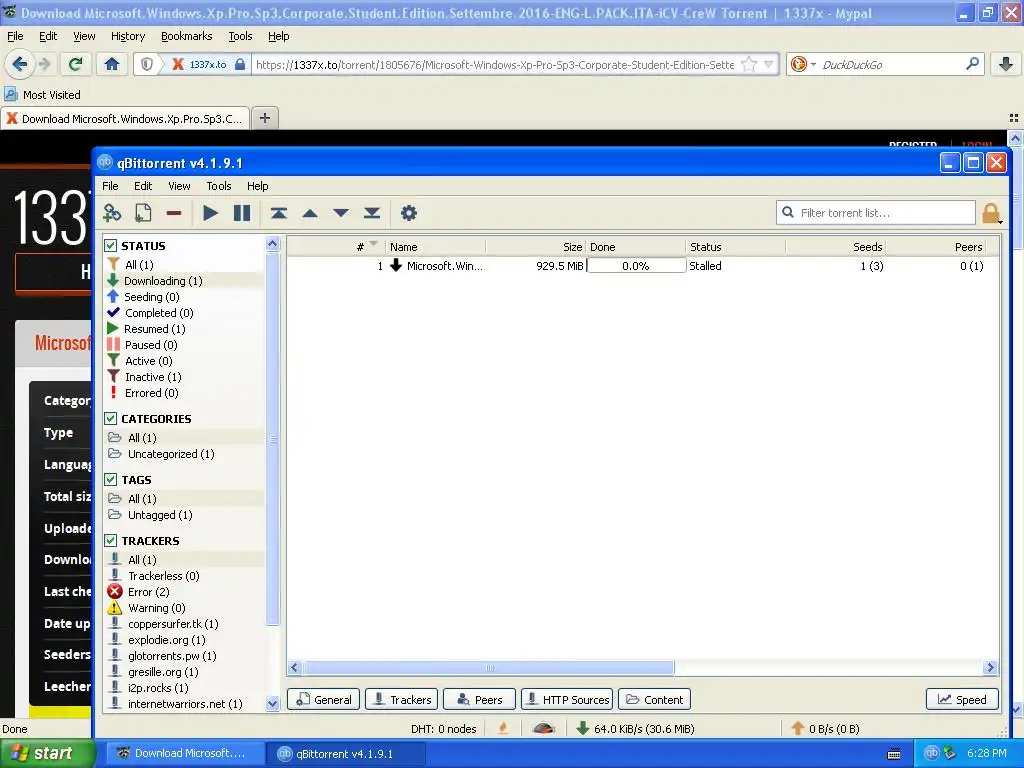Toggle the TAGS filter checkbox
This screenshot has width=1024, height=768.
coord(111,480)
